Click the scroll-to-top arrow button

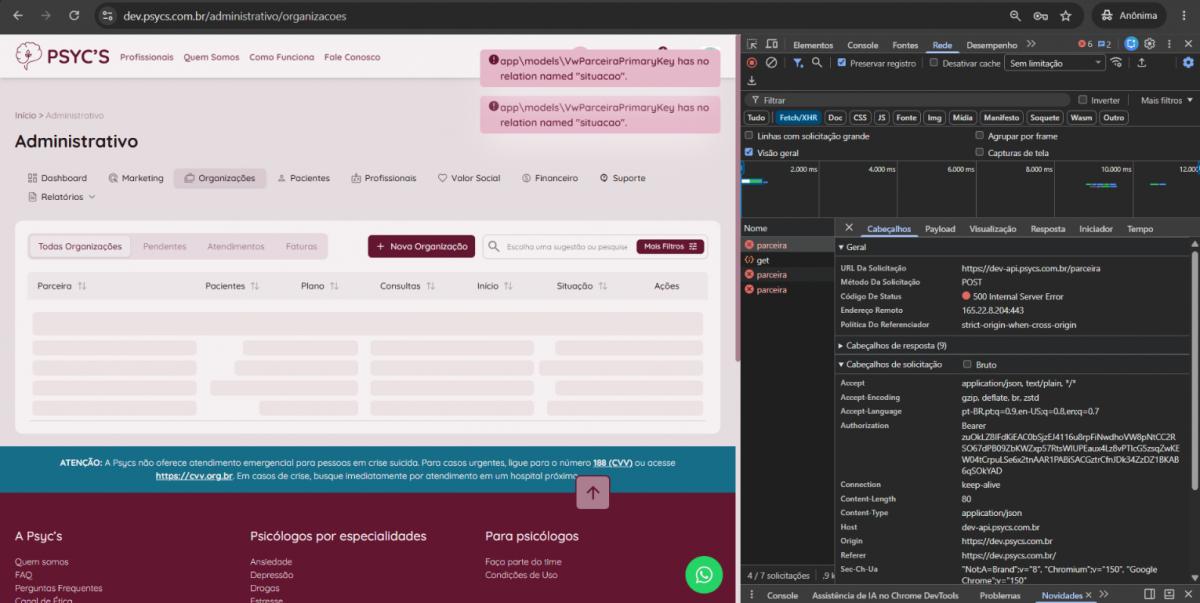593,492
